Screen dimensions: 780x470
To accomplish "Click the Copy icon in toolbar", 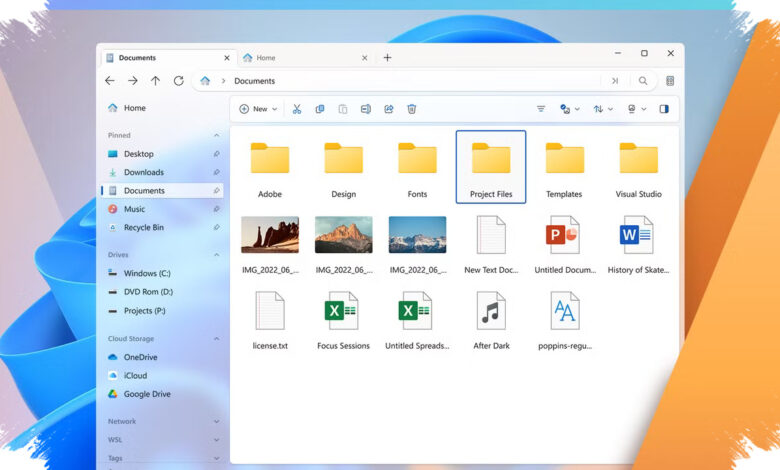I will [x=320, y=109].
